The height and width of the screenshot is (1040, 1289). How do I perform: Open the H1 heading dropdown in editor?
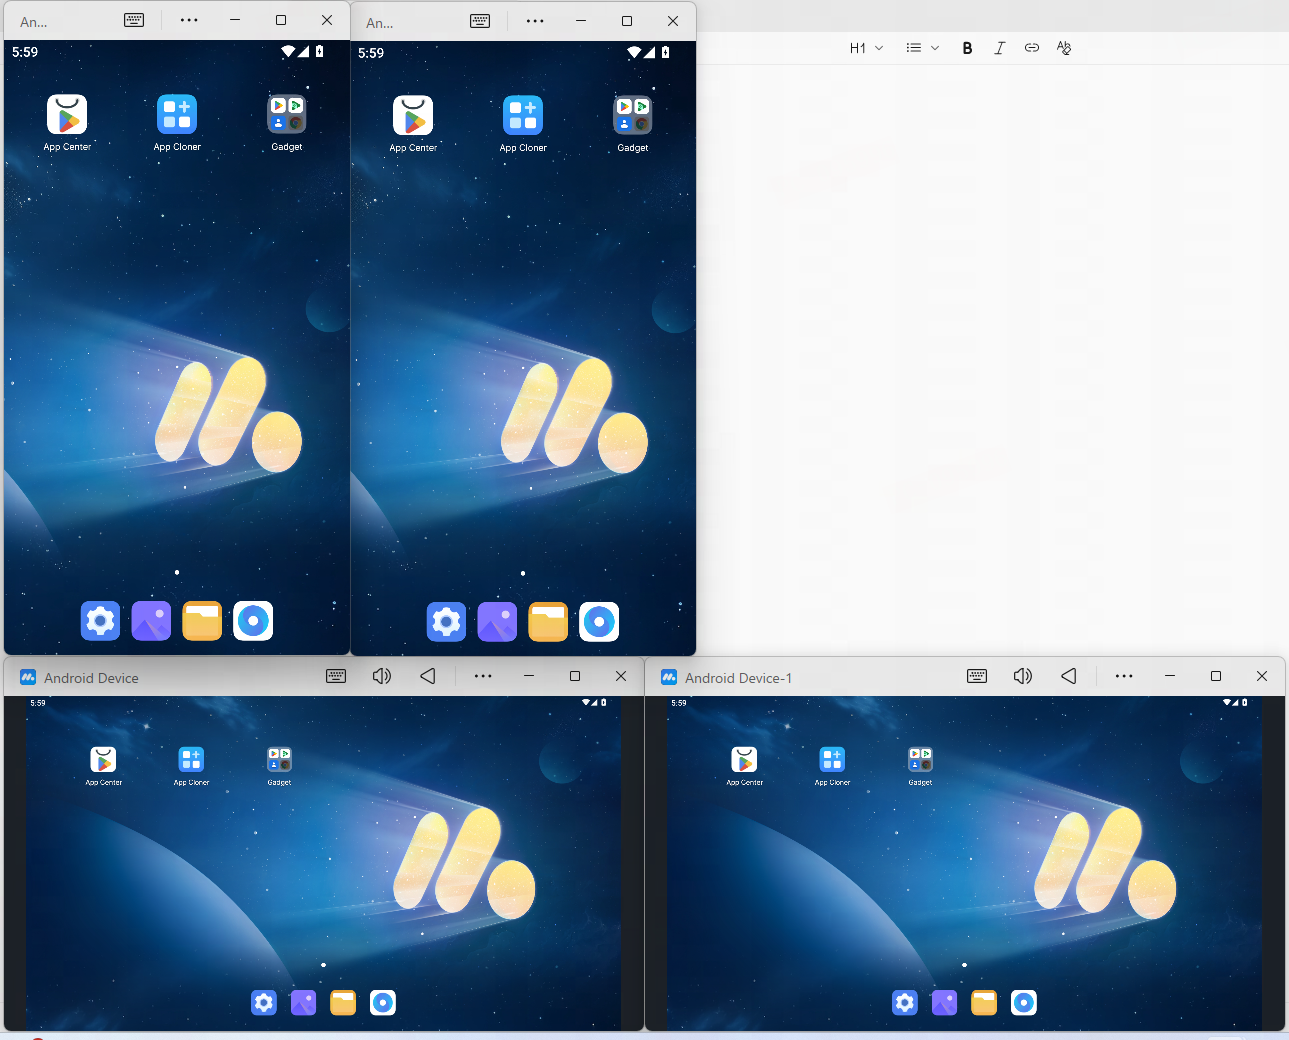pos(866,48)
